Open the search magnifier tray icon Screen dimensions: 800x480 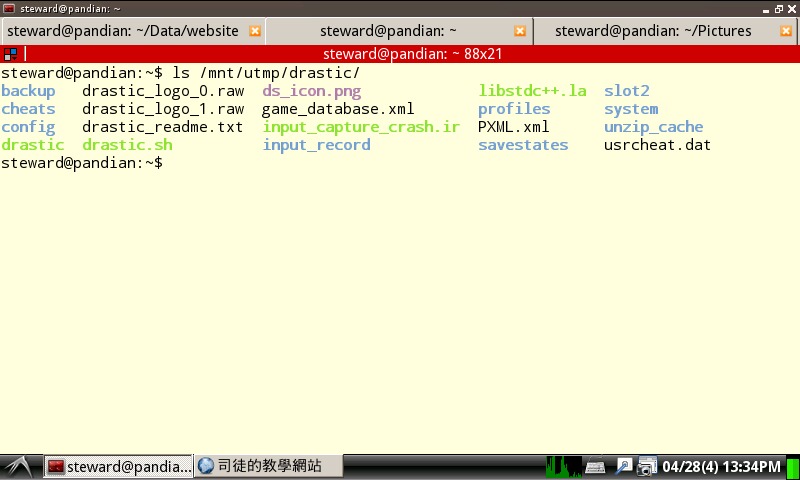(x=623, y=466)
